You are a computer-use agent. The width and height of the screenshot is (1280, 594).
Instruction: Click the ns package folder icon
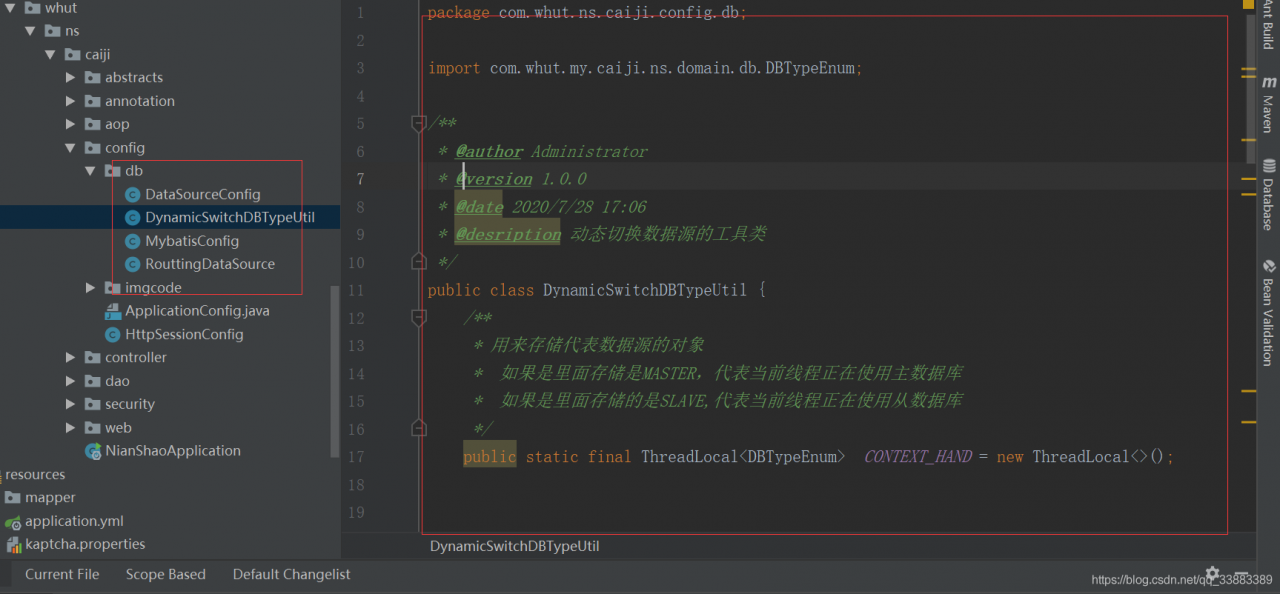tap(52, 31)
